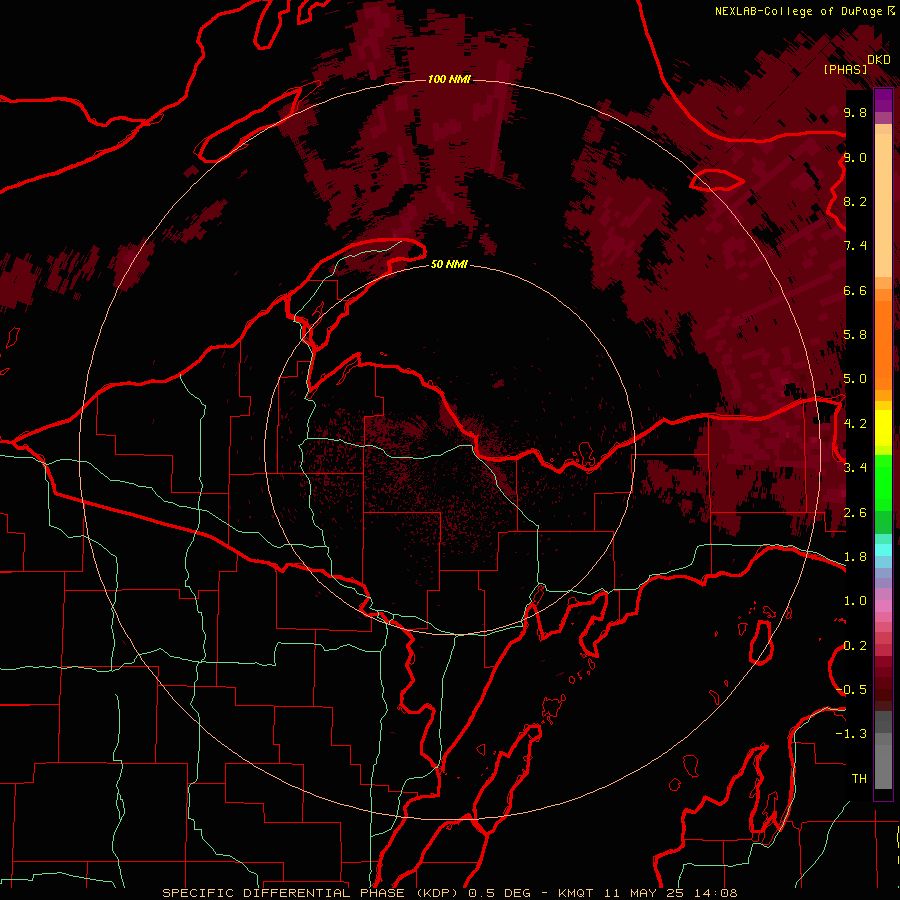The height and width of the screenshot is (900, 900).
Task: Pick the cyan band of the color scale
Action: coord(883,549)
